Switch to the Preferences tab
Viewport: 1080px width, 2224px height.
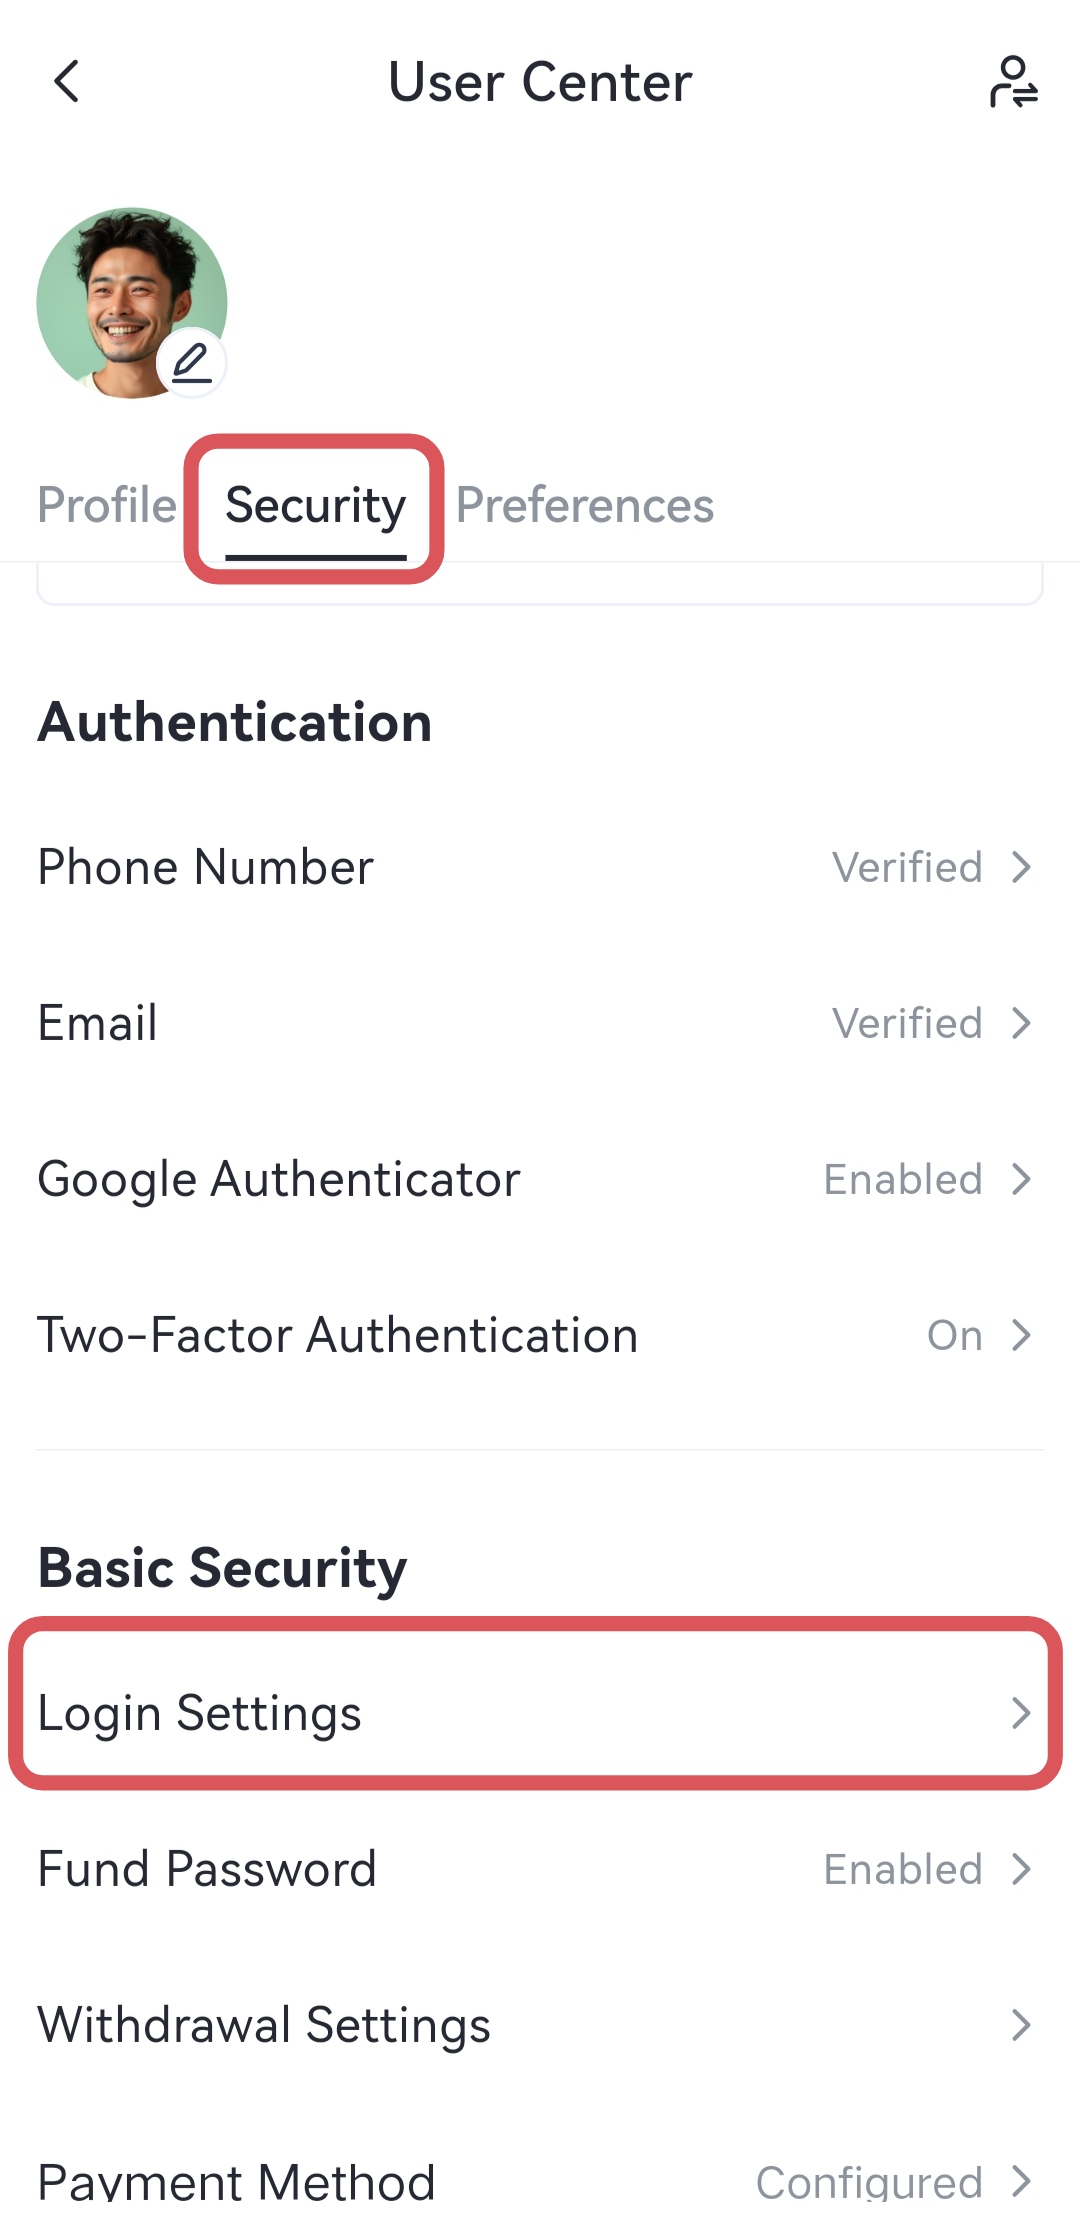tap(585, 505)
